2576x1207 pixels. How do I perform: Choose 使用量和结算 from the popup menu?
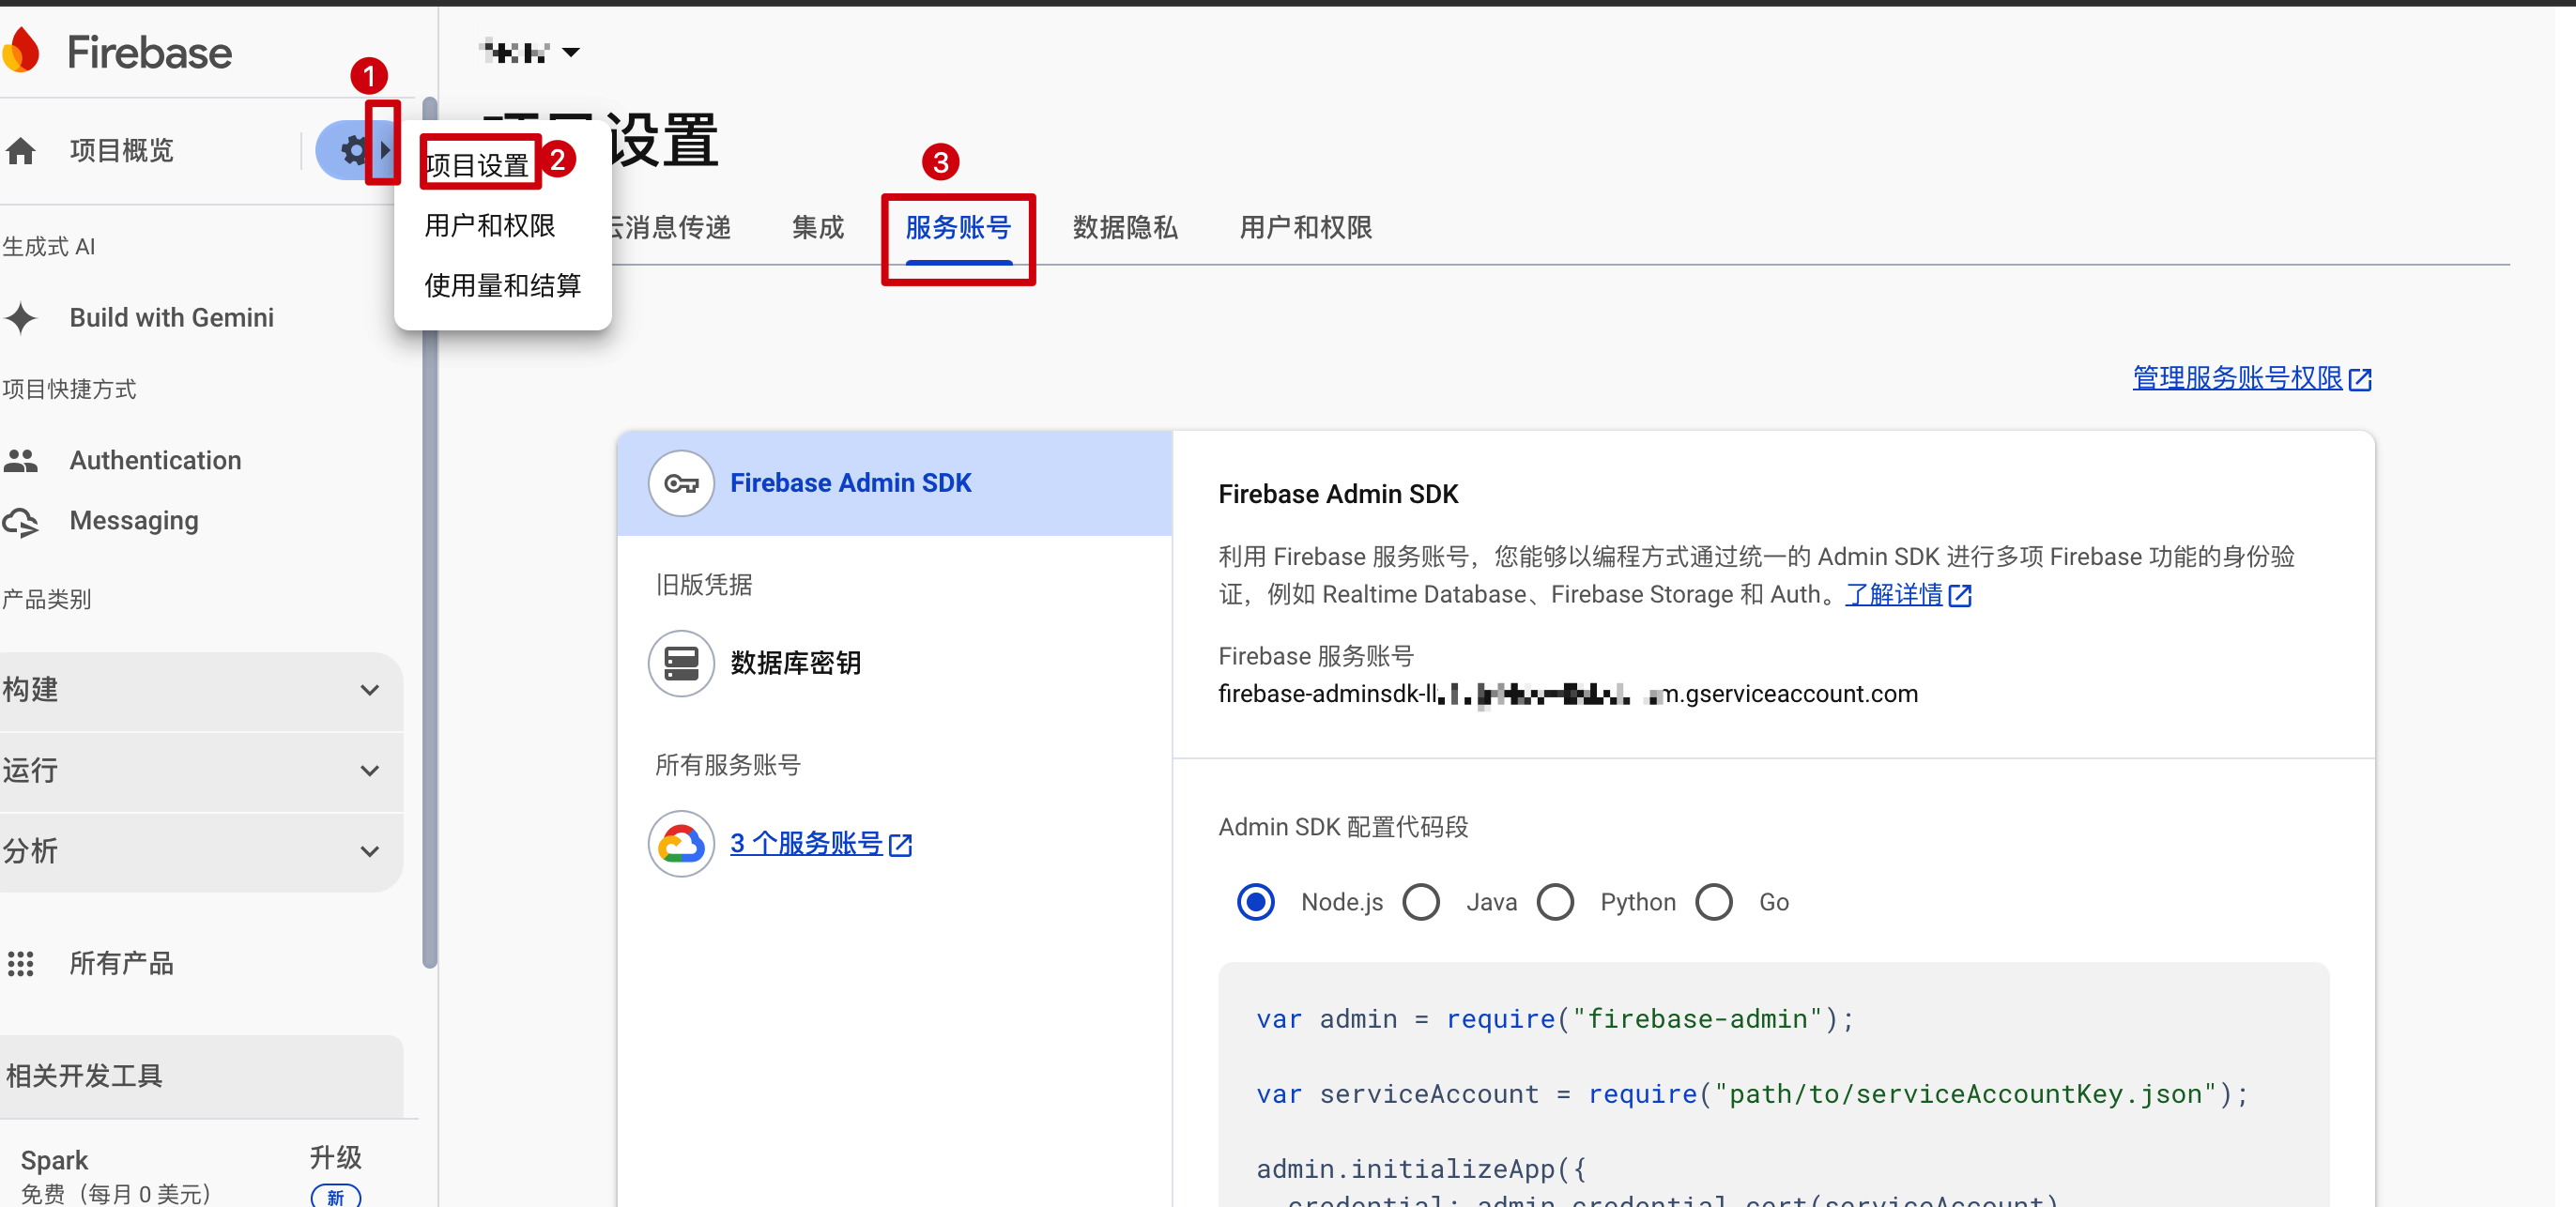click(502, 286)
